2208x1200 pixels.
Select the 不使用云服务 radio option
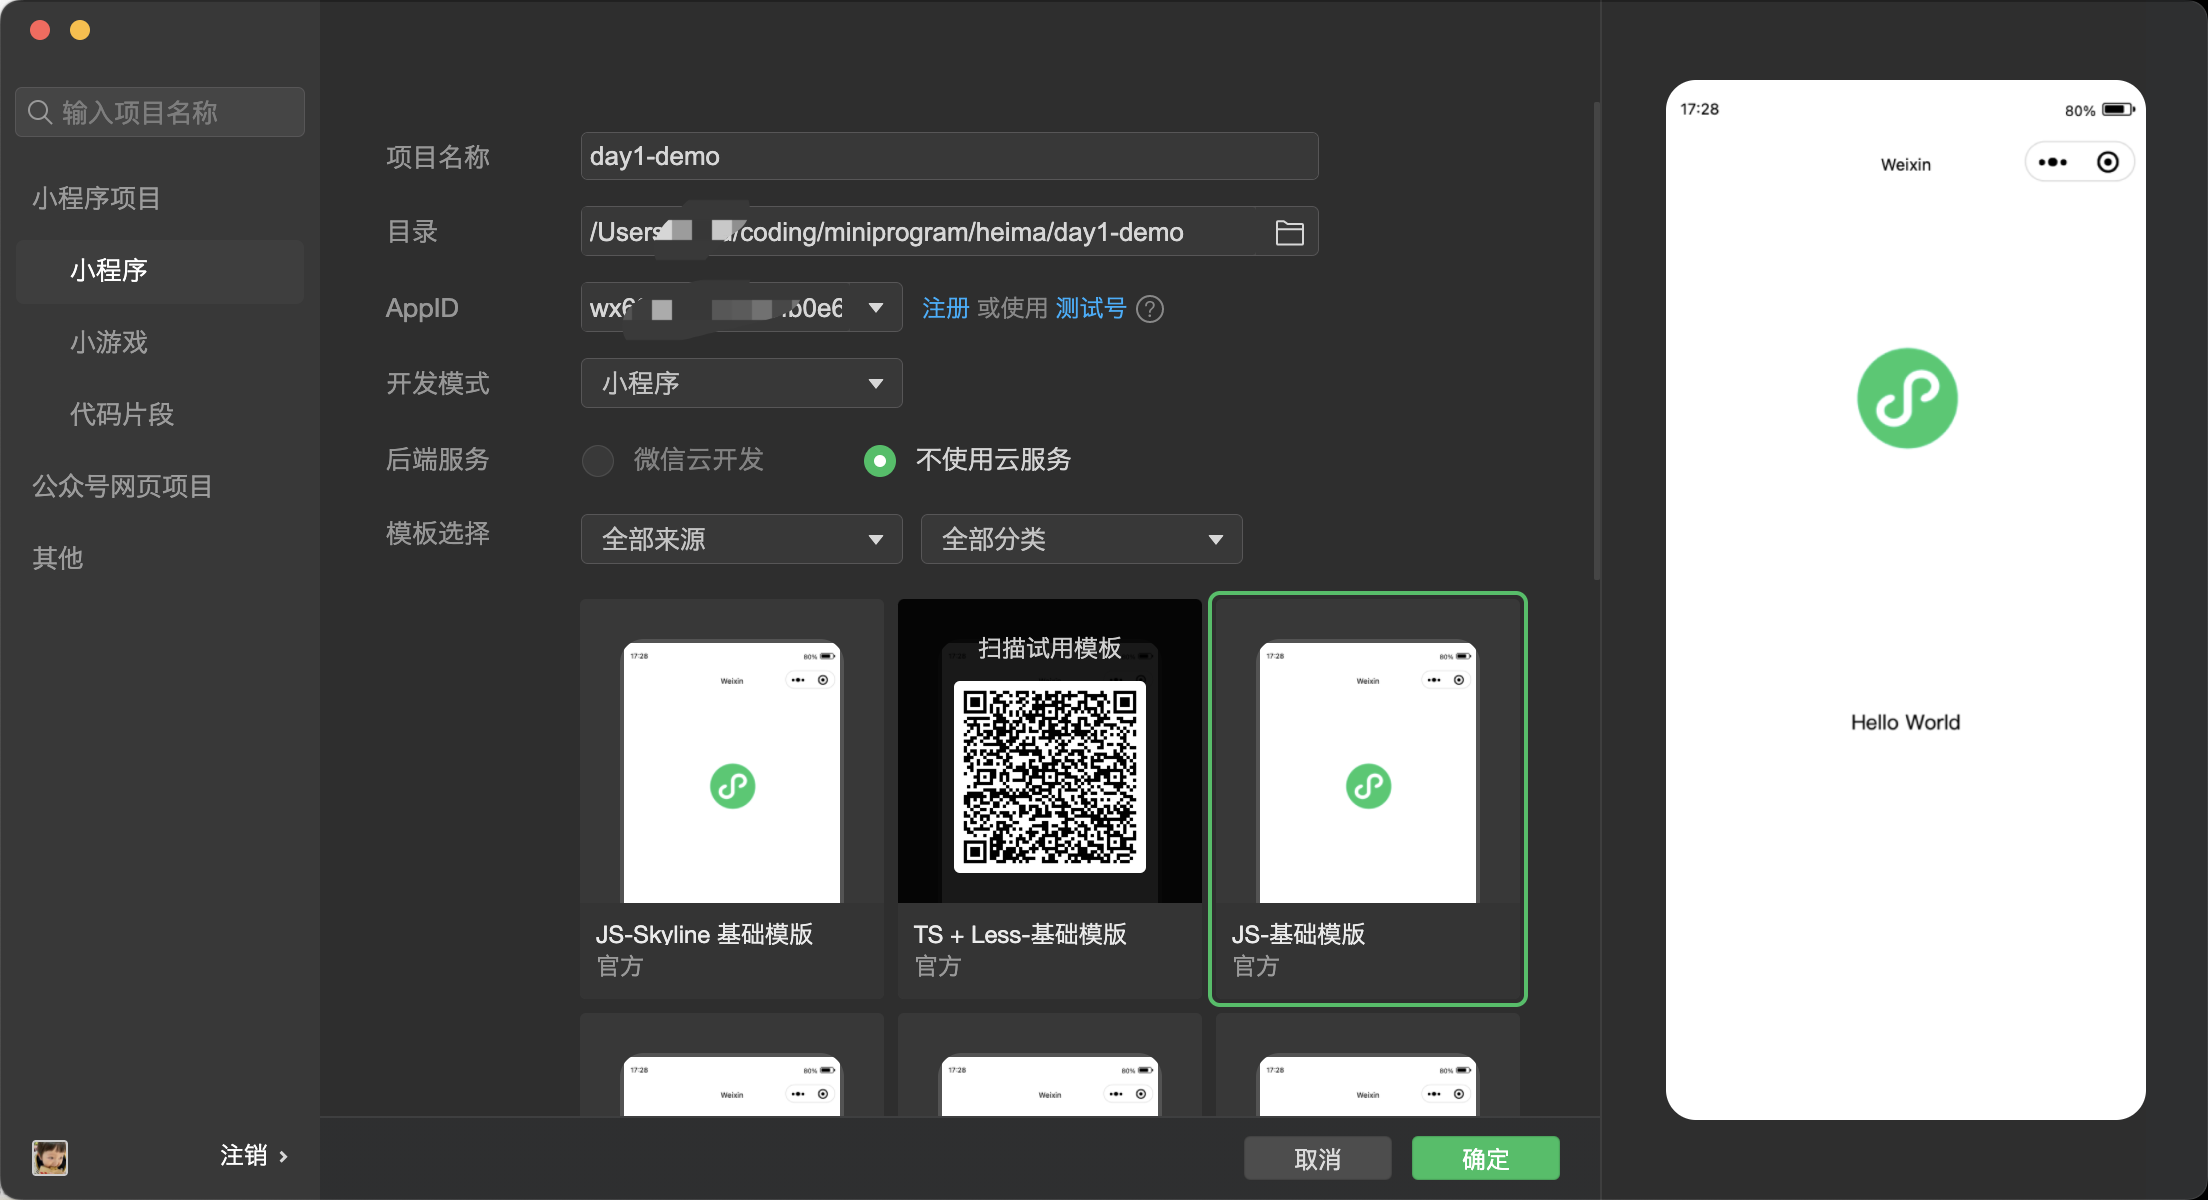(x=880, y=460)
